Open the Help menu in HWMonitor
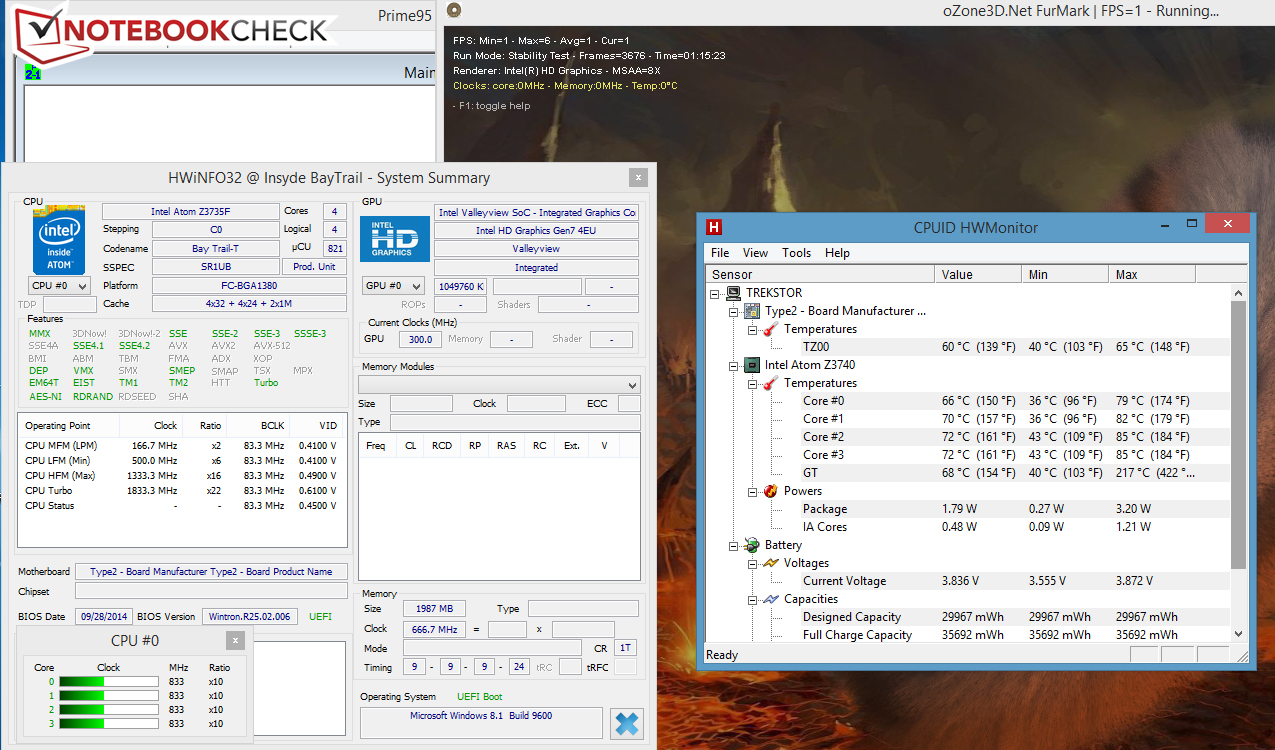The width and height of the screenshot is (1275, 750). (837, 253)
